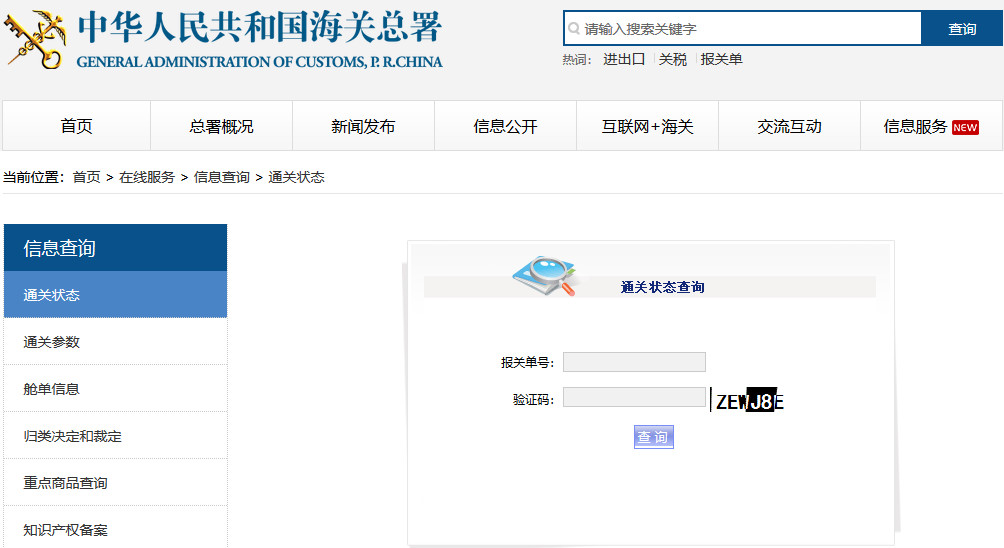Open the 总署概况 menu item
Viewport: 1004px width, 548px height.
[222, 126]
